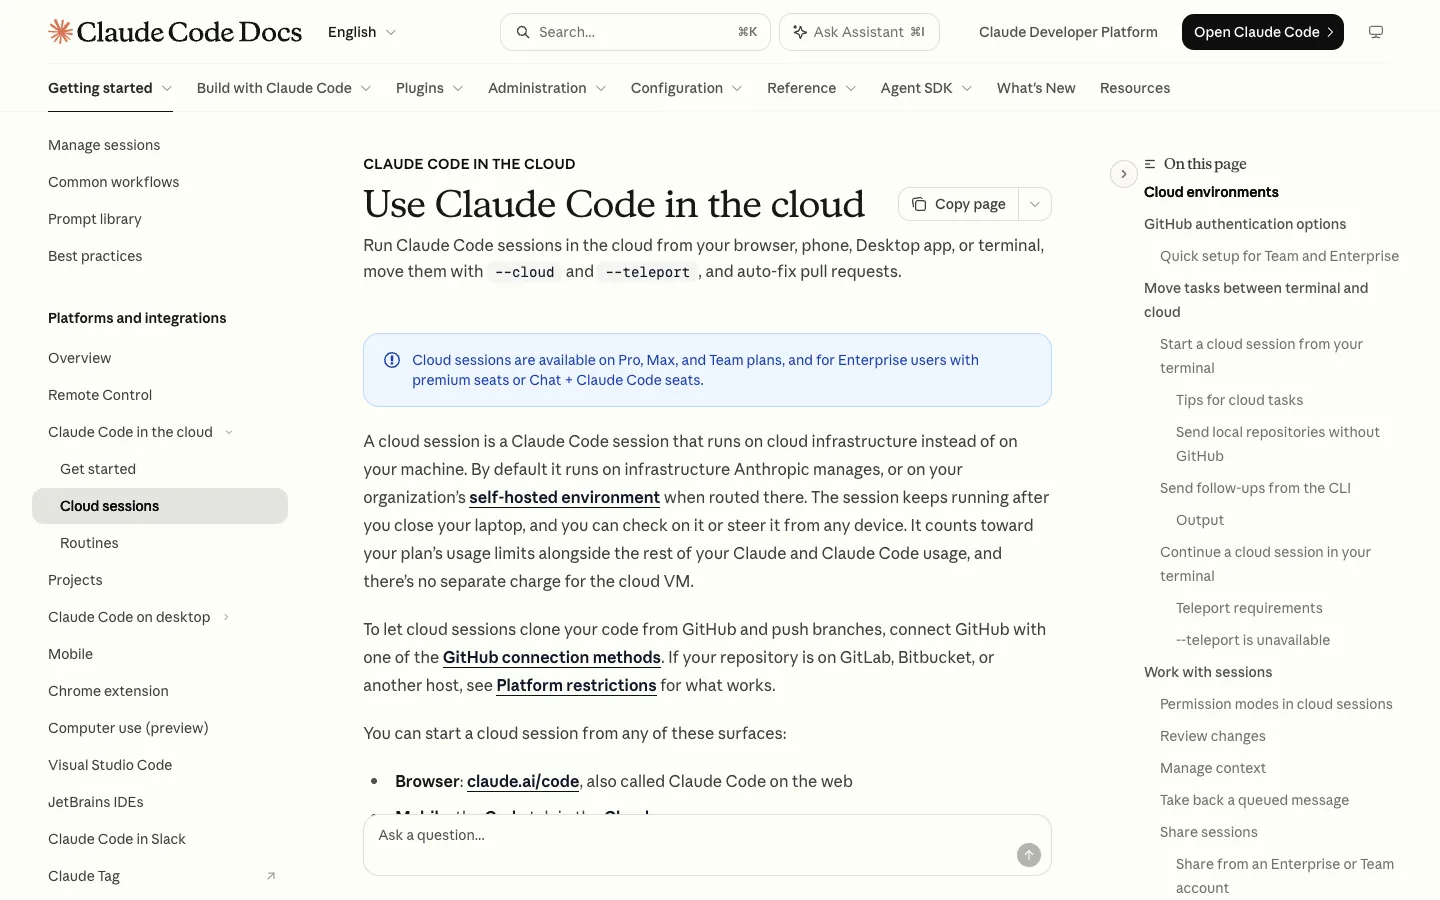Visit Claude Developer Platform link
The height and width of the screenshot is (900, 1440).
(x=1068, y=32)
